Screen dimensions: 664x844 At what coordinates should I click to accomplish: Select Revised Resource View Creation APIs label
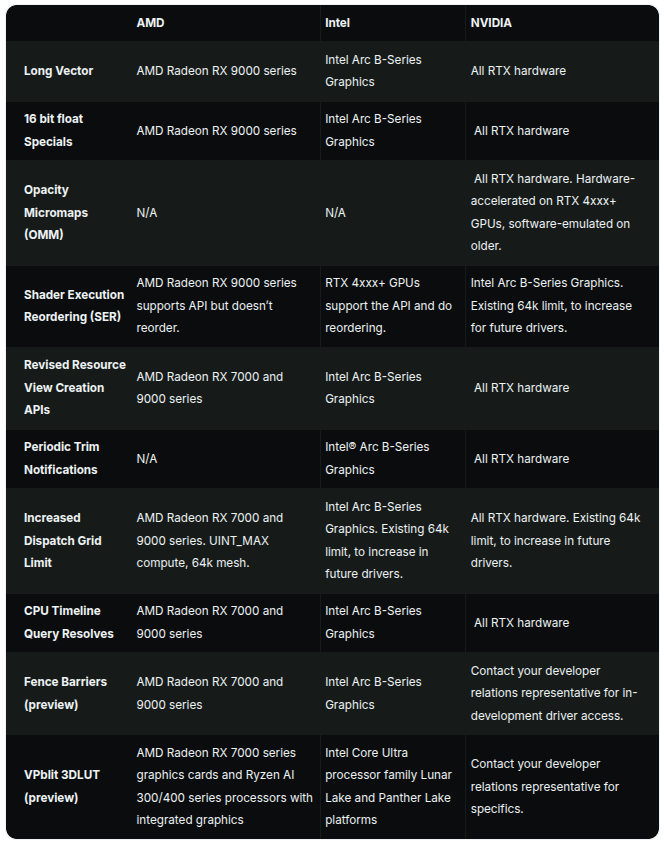(74, 387)
